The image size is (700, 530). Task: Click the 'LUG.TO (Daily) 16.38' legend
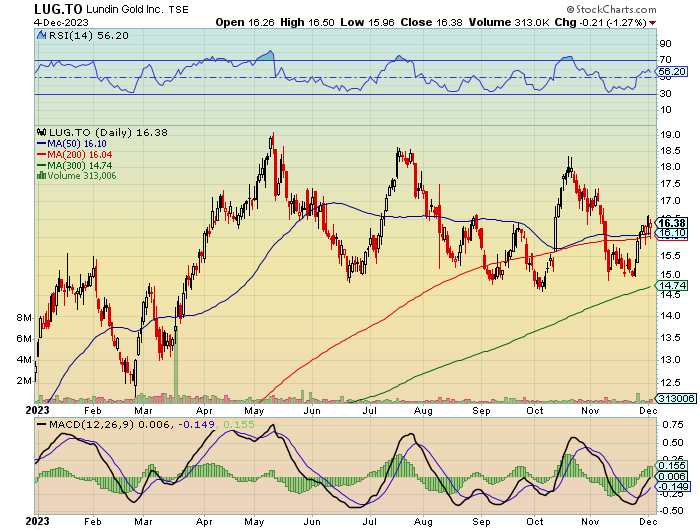click(108, 133)
